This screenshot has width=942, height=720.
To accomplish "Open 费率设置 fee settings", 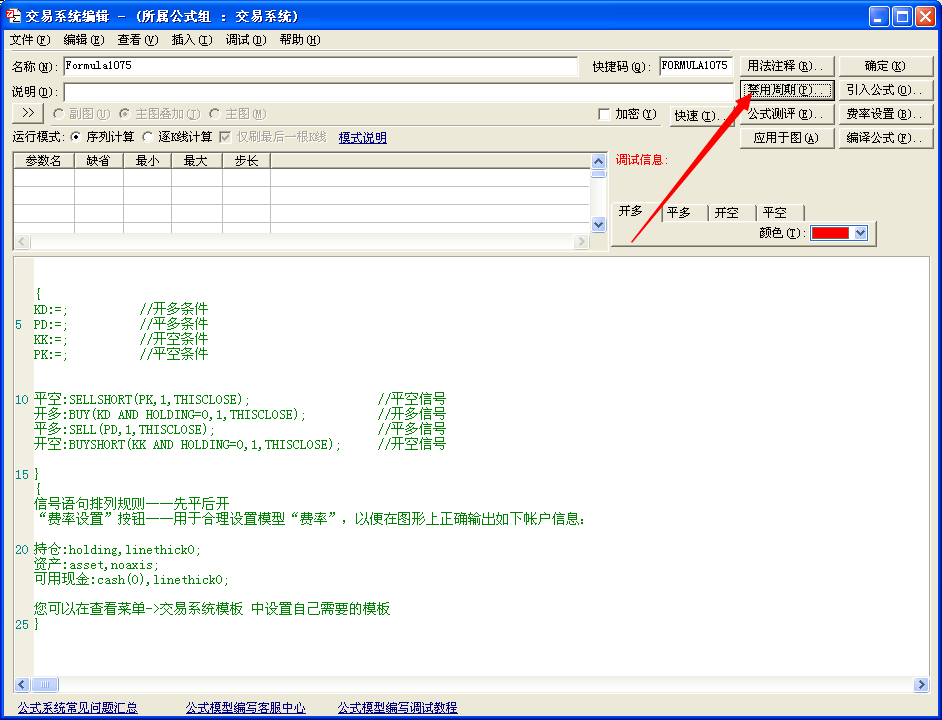I will pos(886,114).
